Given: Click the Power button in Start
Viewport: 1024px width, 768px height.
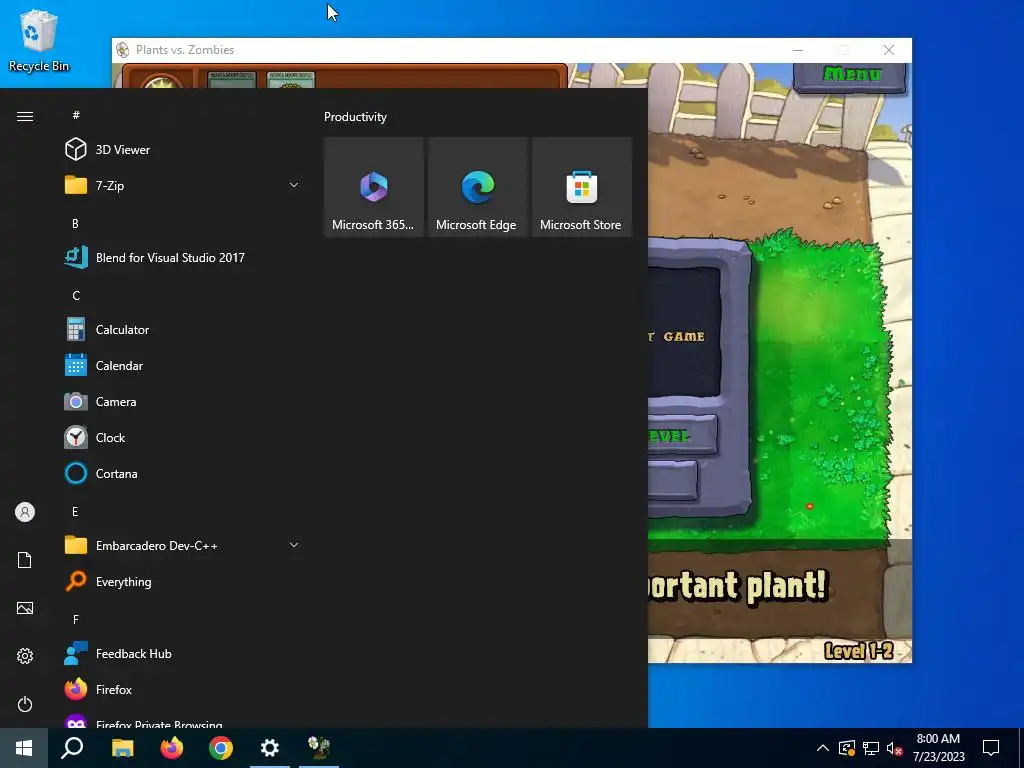Looking at the screenshot, I should [x=25, y=704].
